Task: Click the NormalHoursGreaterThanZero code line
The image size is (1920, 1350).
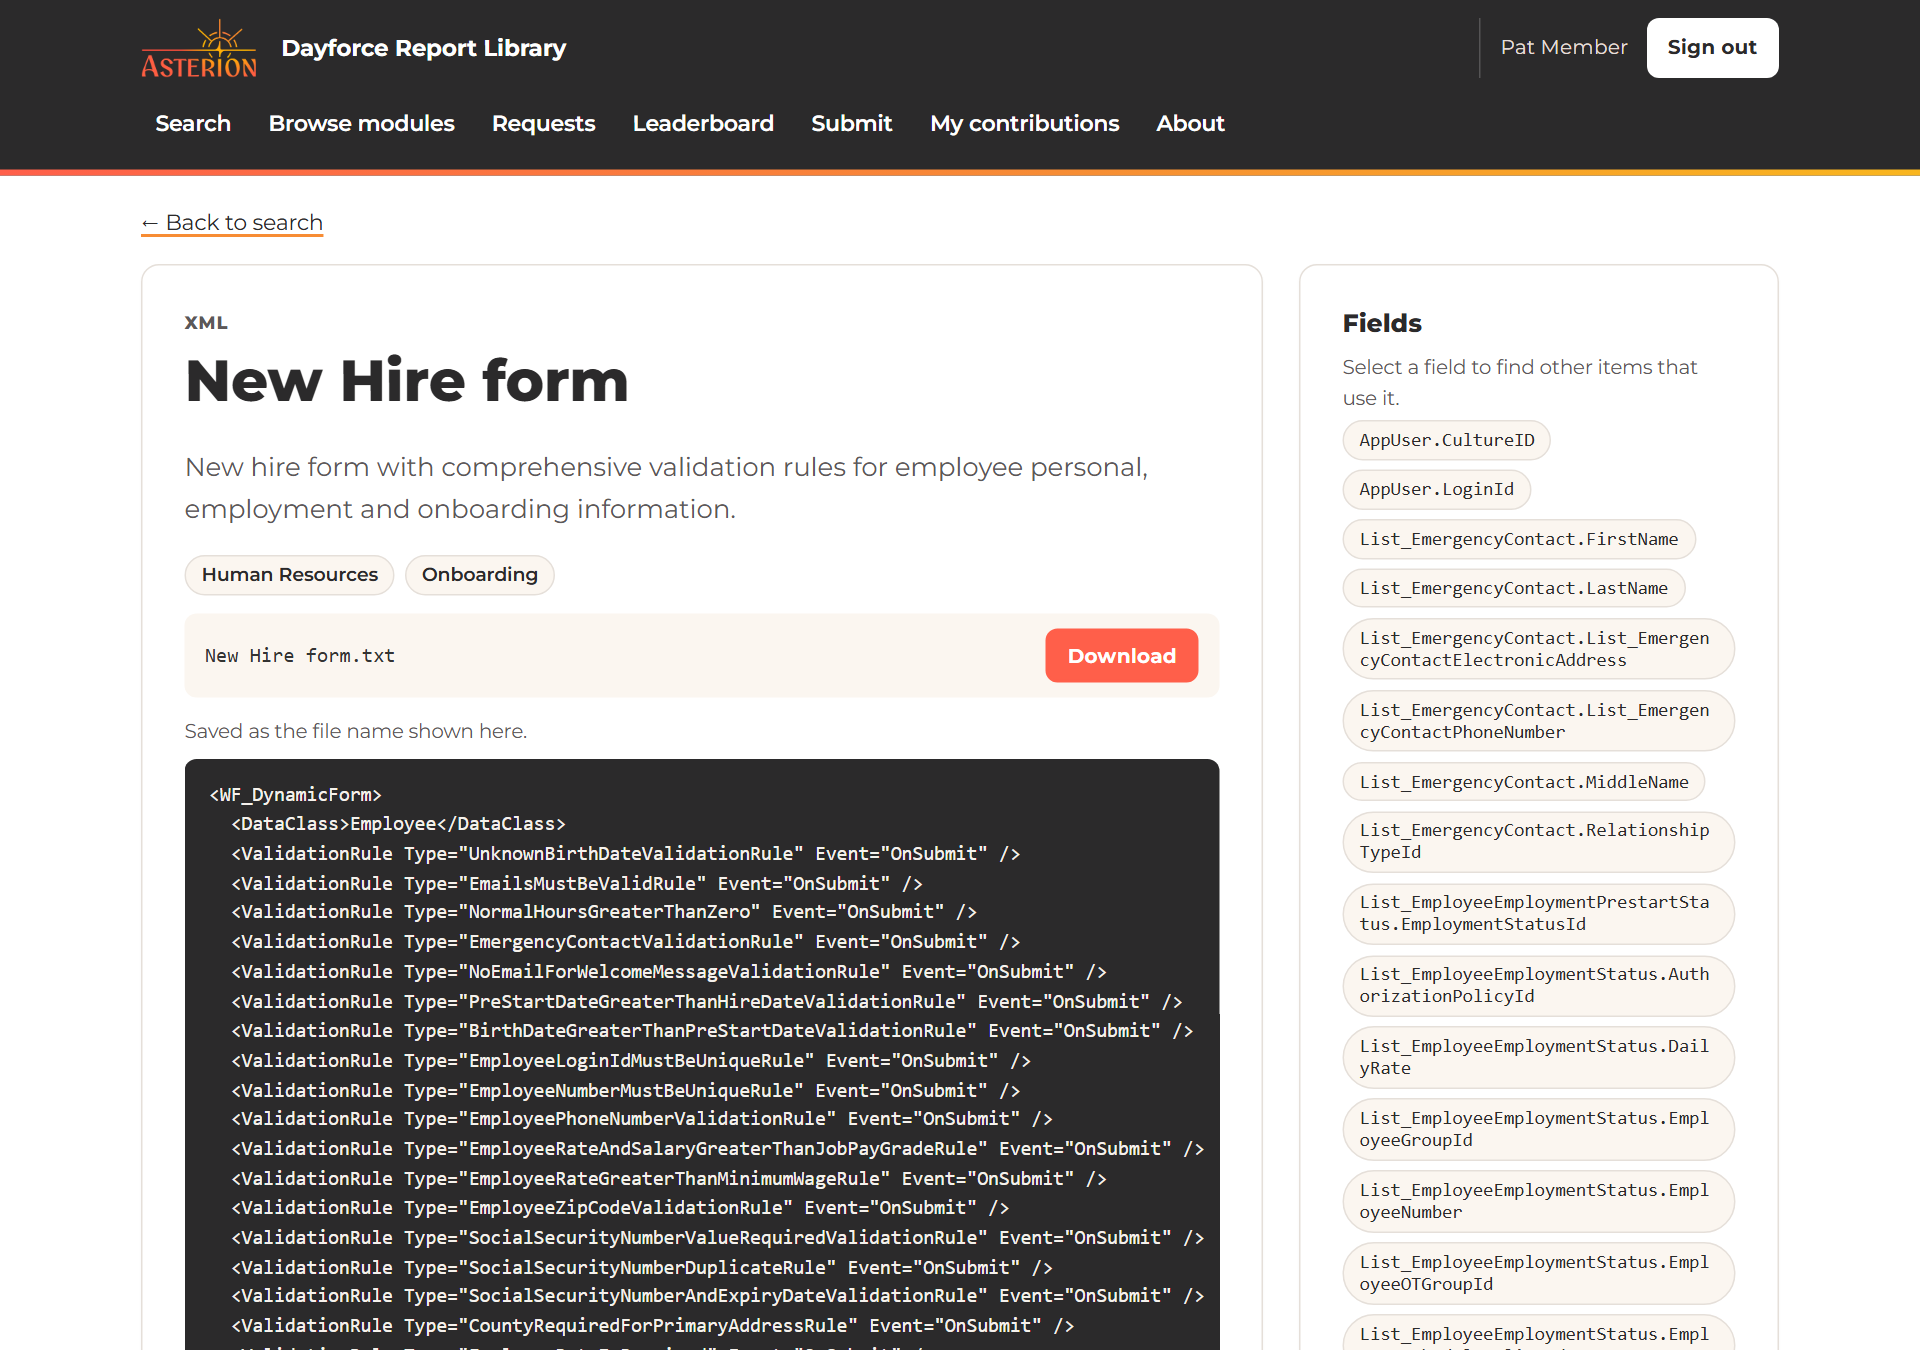Action: [x=604, y=911]
